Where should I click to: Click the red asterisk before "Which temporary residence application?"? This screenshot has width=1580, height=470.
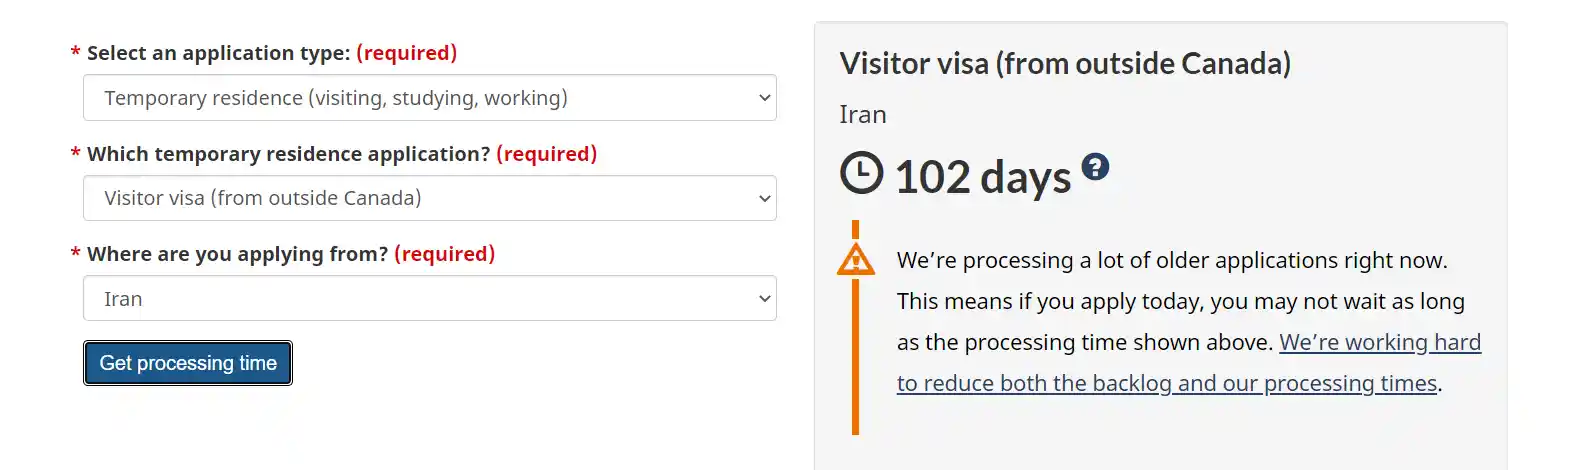point(75,154)
